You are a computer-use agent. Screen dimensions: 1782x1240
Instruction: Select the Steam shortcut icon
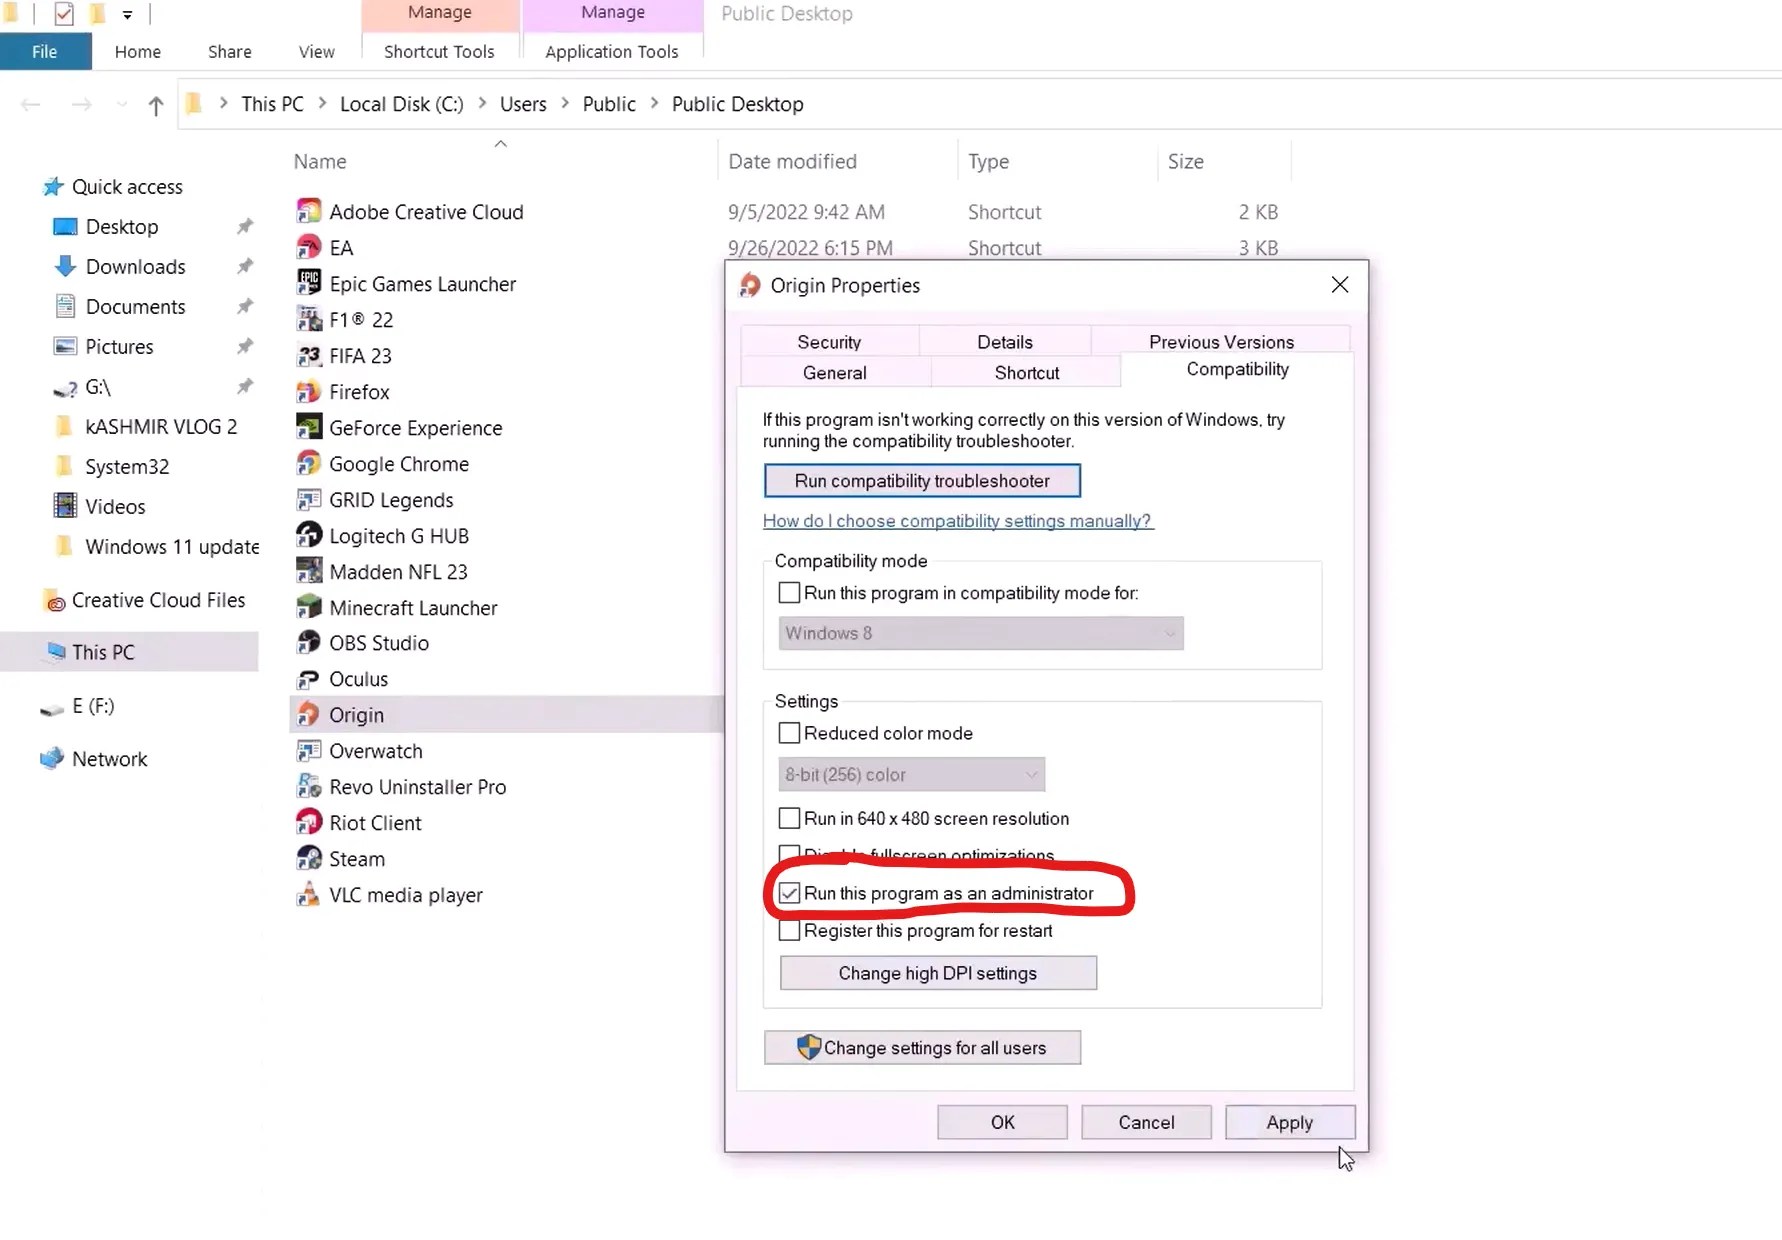309,858
